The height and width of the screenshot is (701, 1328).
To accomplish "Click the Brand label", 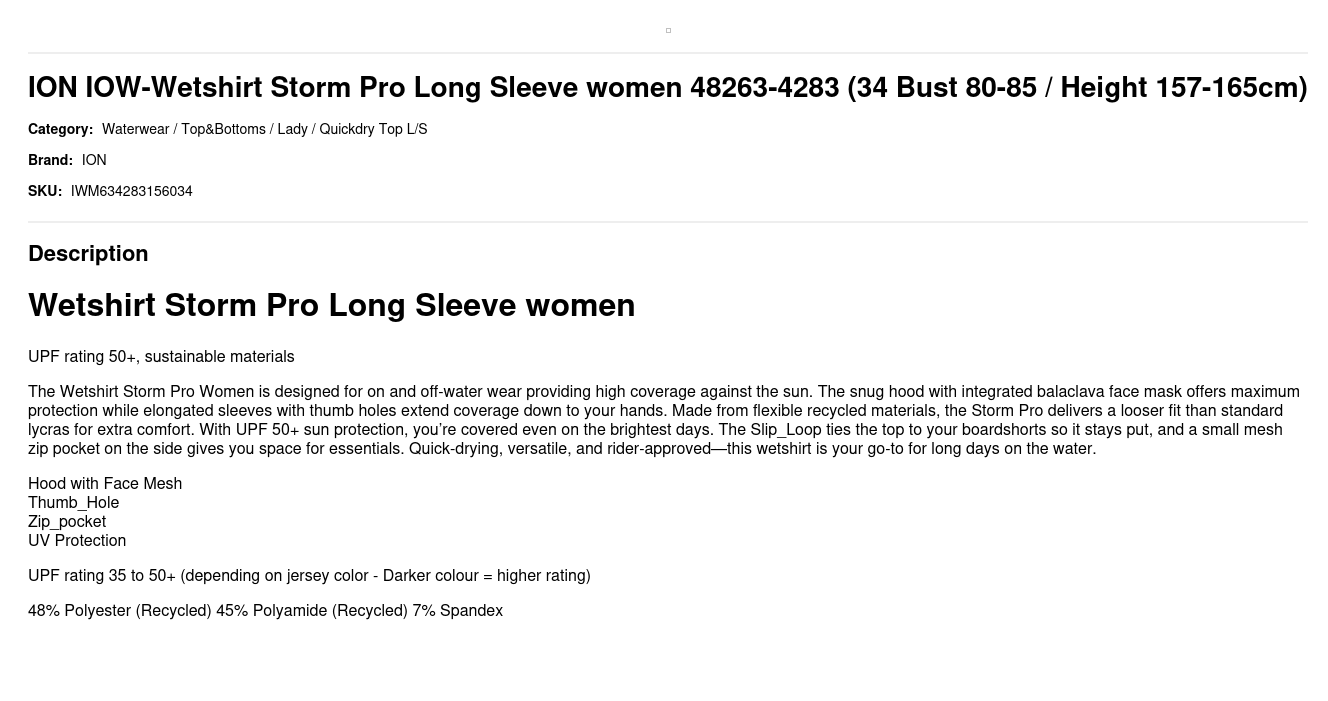I will pos(50,160).
